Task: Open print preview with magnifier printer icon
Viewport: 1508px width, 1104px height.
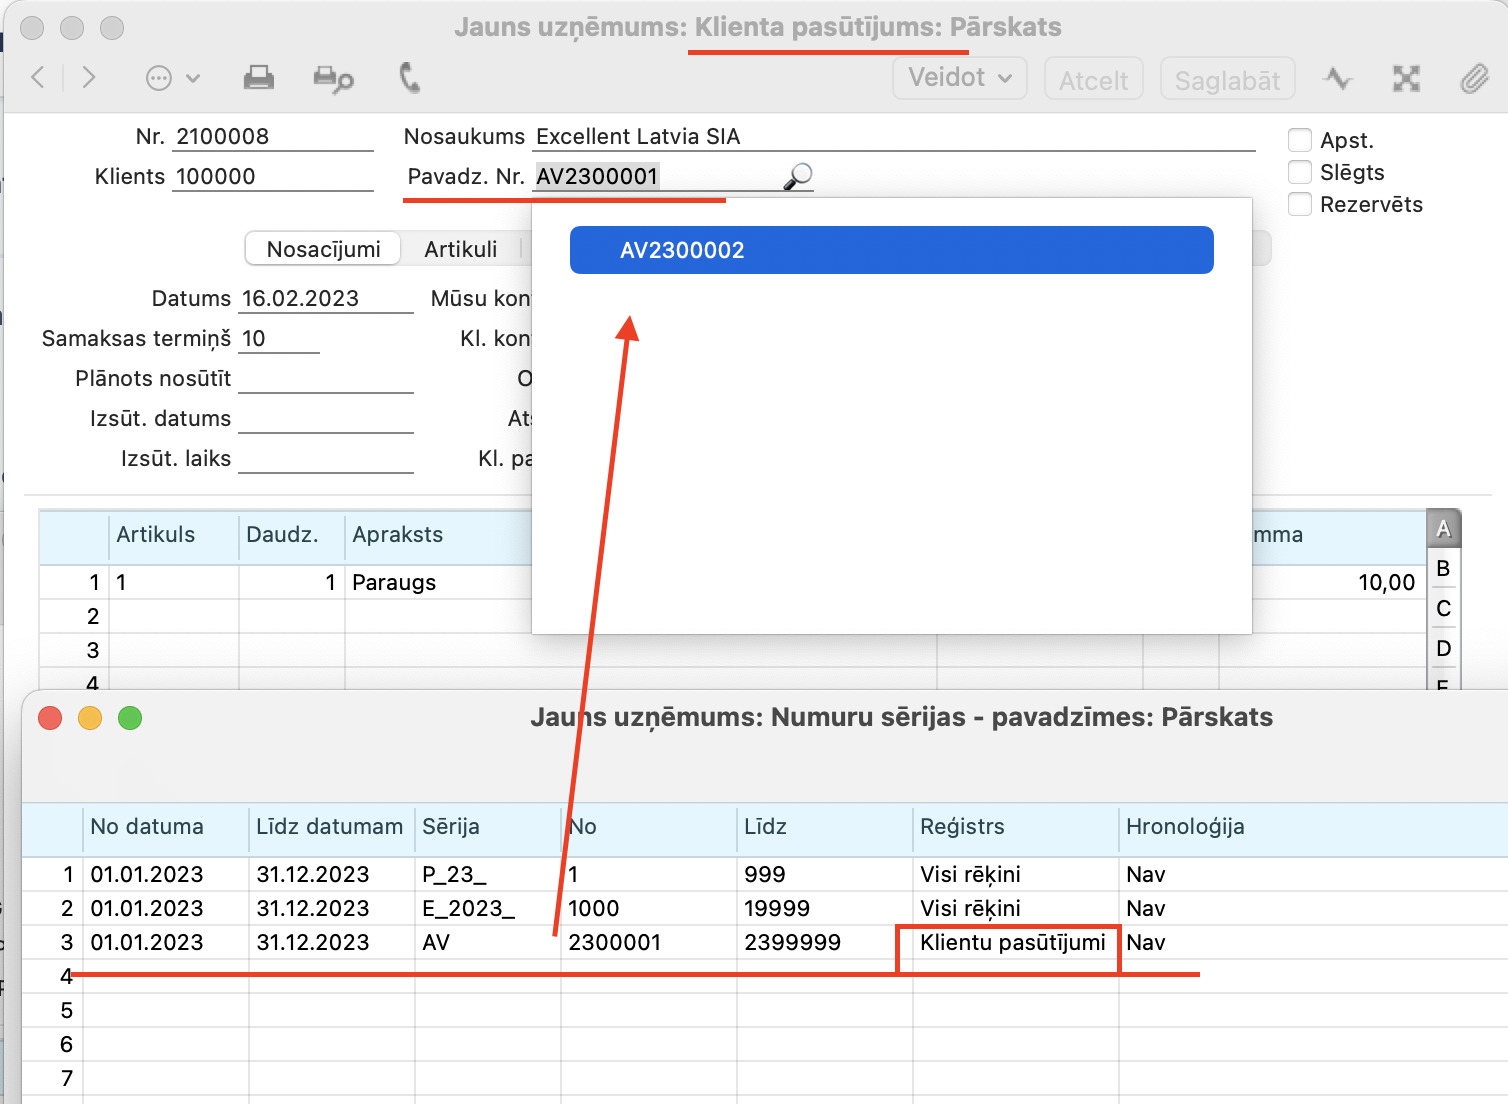Action: [x=333, y=79]
